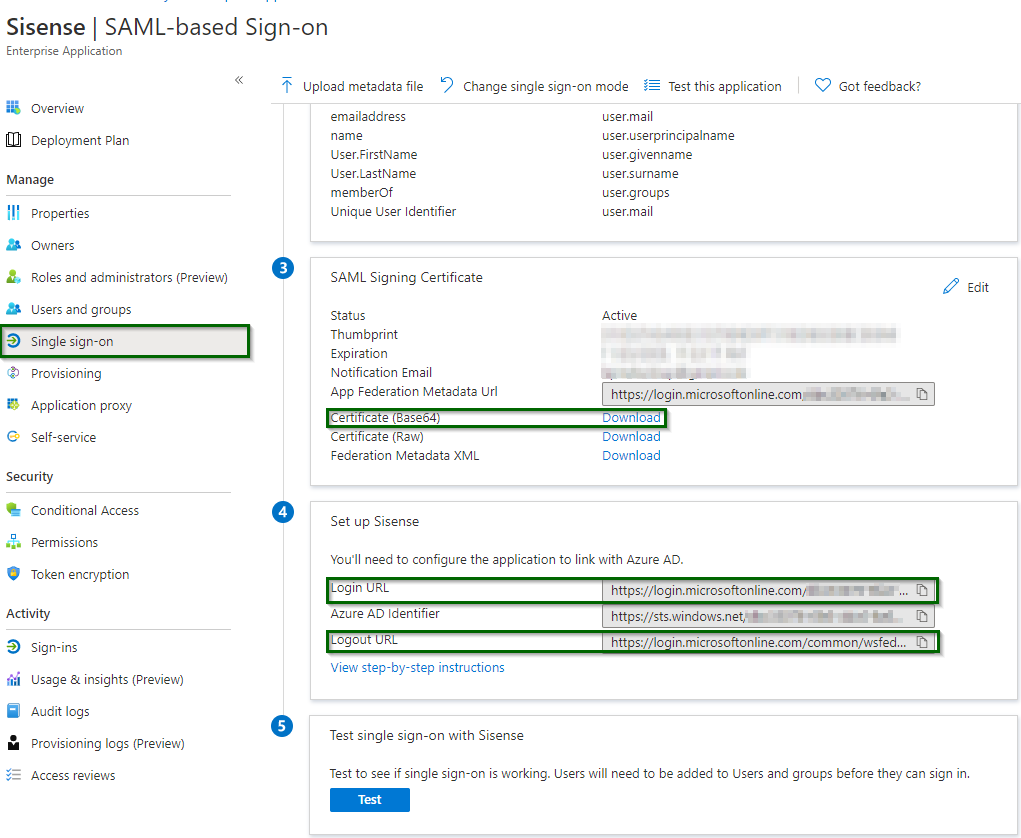The height and width of the screenshot is (838, 1021).
Task: Click the 'emailaddress' claim name
Action: click(368, 117)
